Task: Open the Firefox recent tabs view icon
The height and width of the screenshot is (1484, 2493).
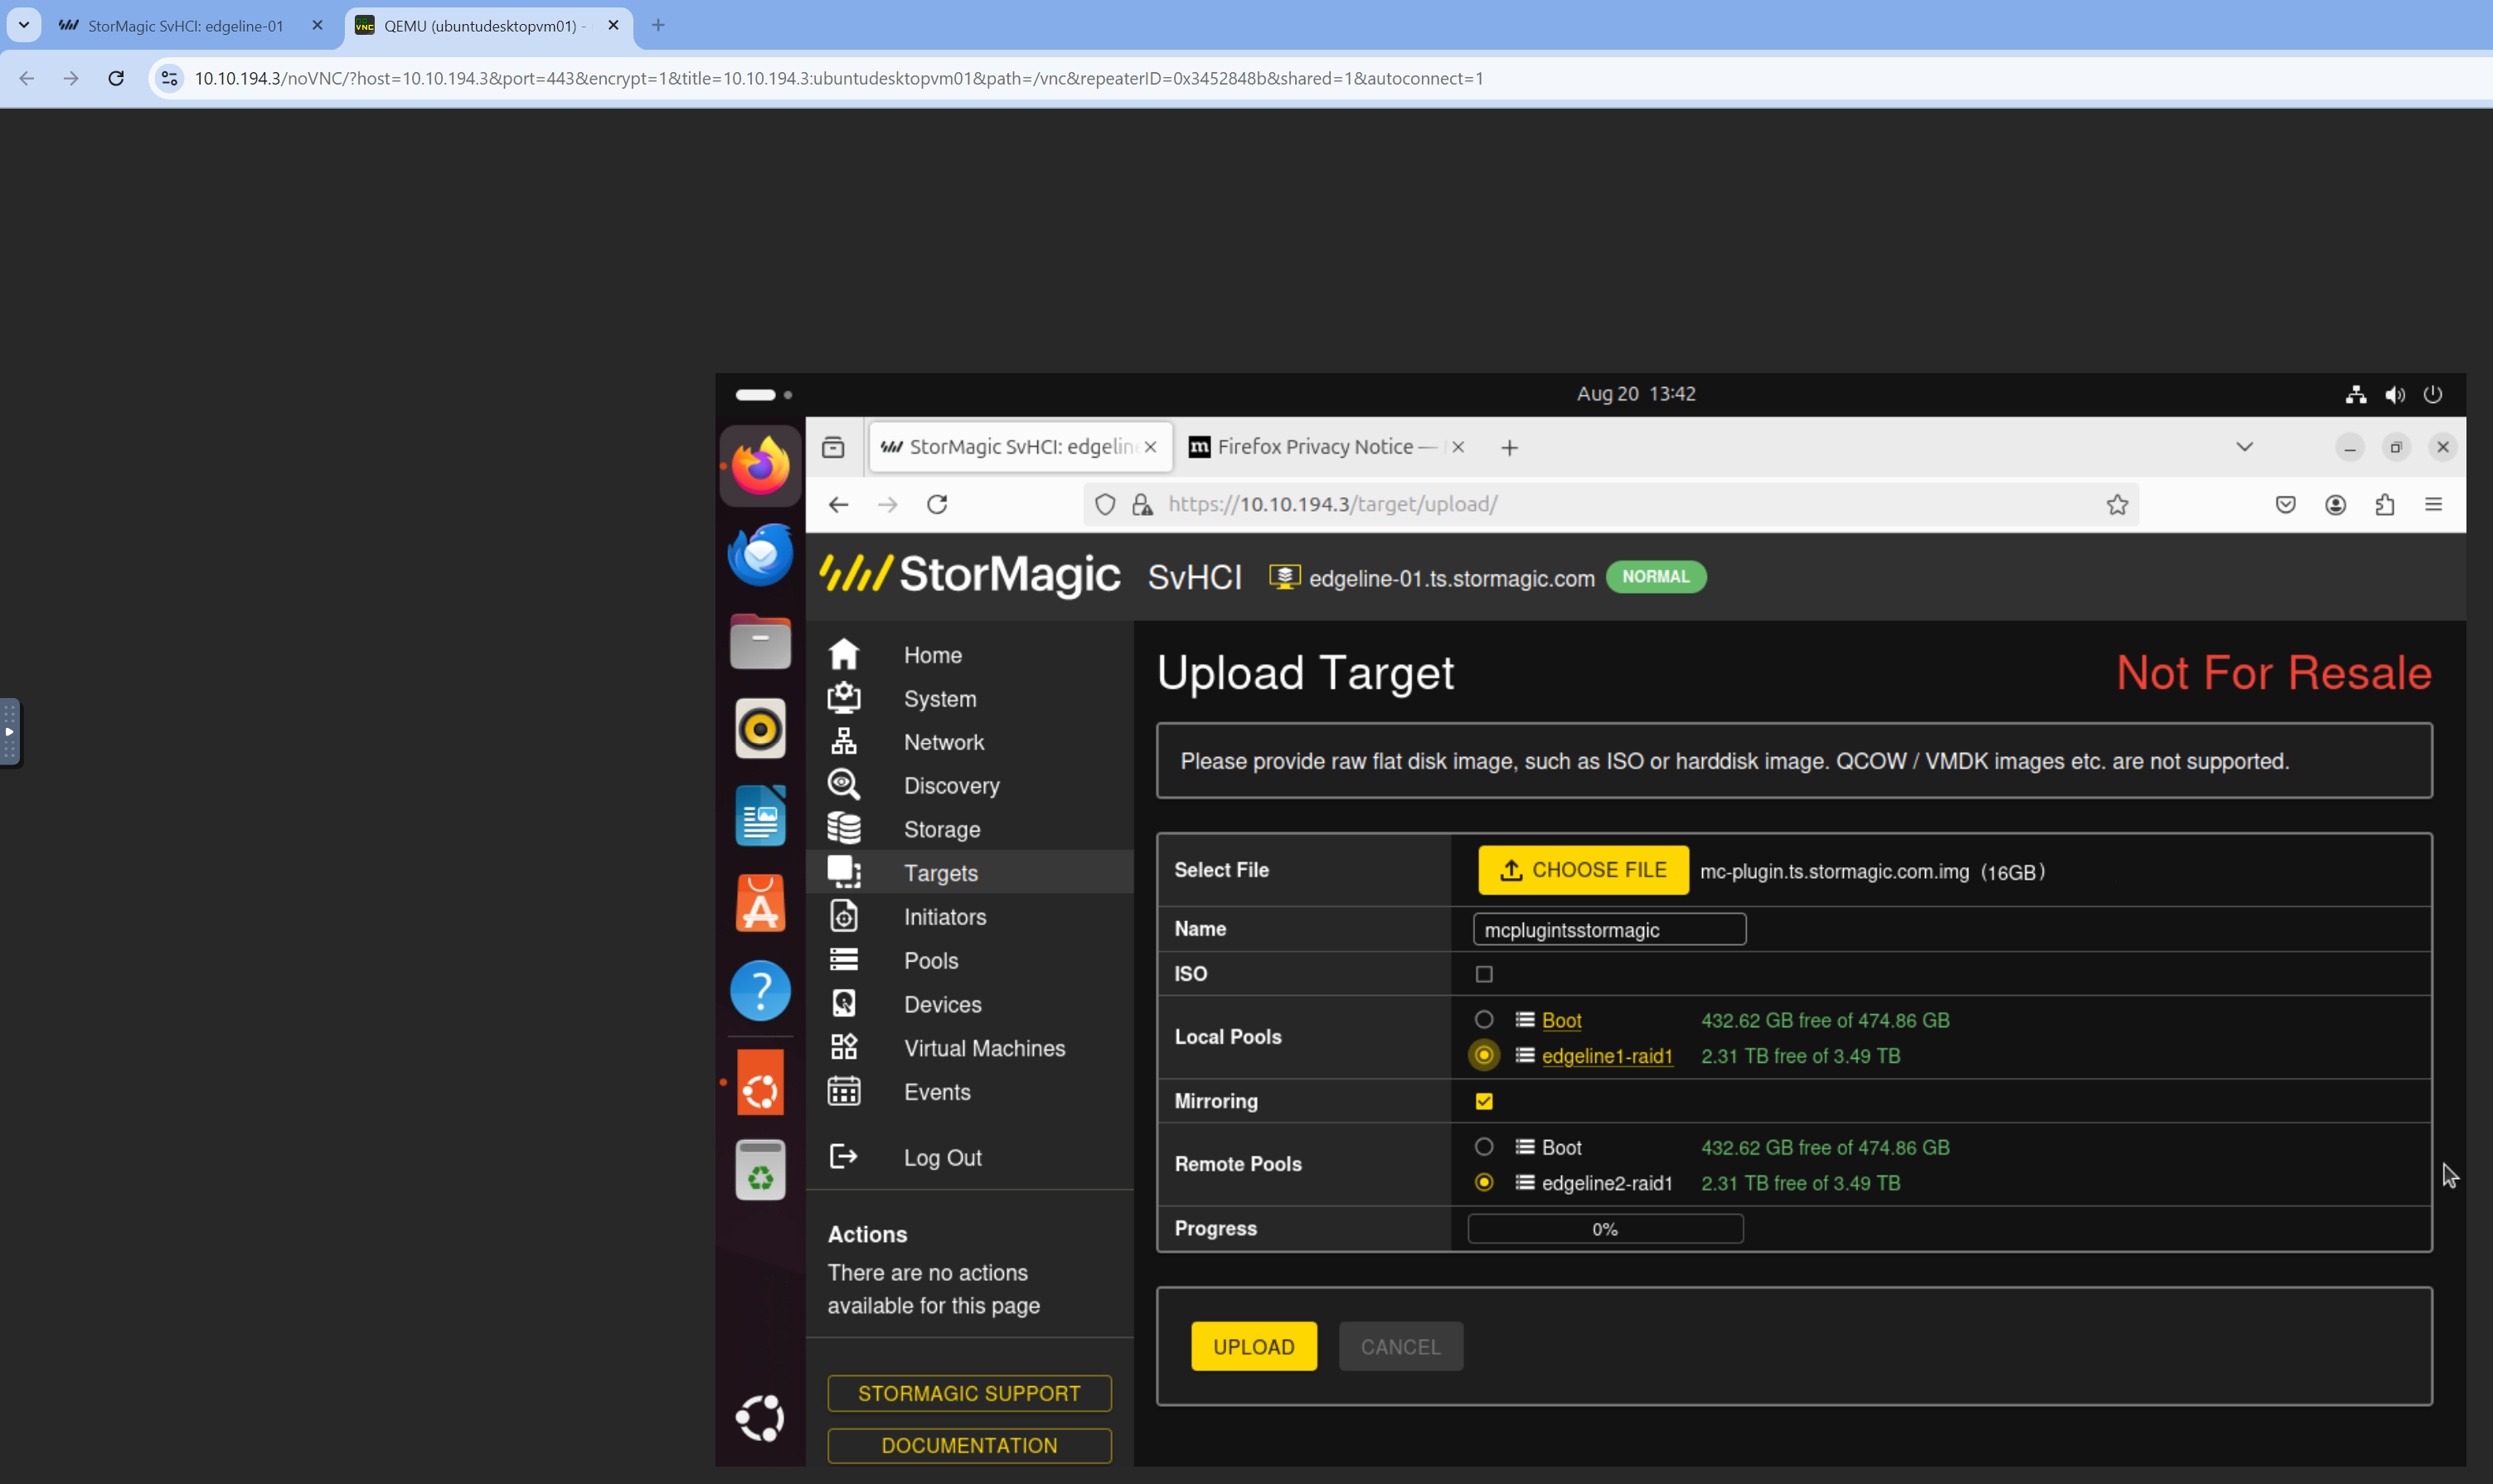Action: point(833,447)
